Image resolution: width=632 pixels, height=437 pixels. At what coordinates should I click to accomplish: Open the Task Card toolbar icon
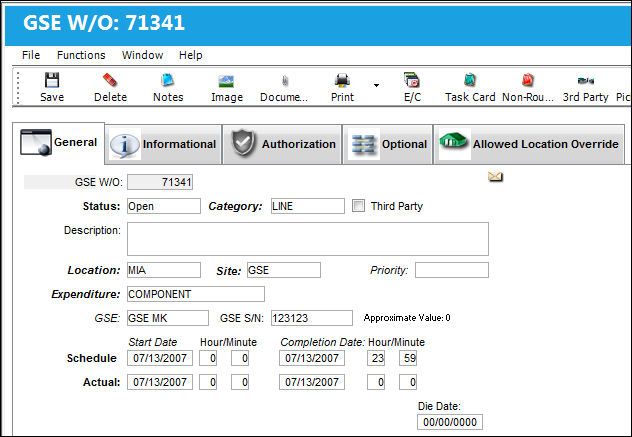click(x=470, y=80)
